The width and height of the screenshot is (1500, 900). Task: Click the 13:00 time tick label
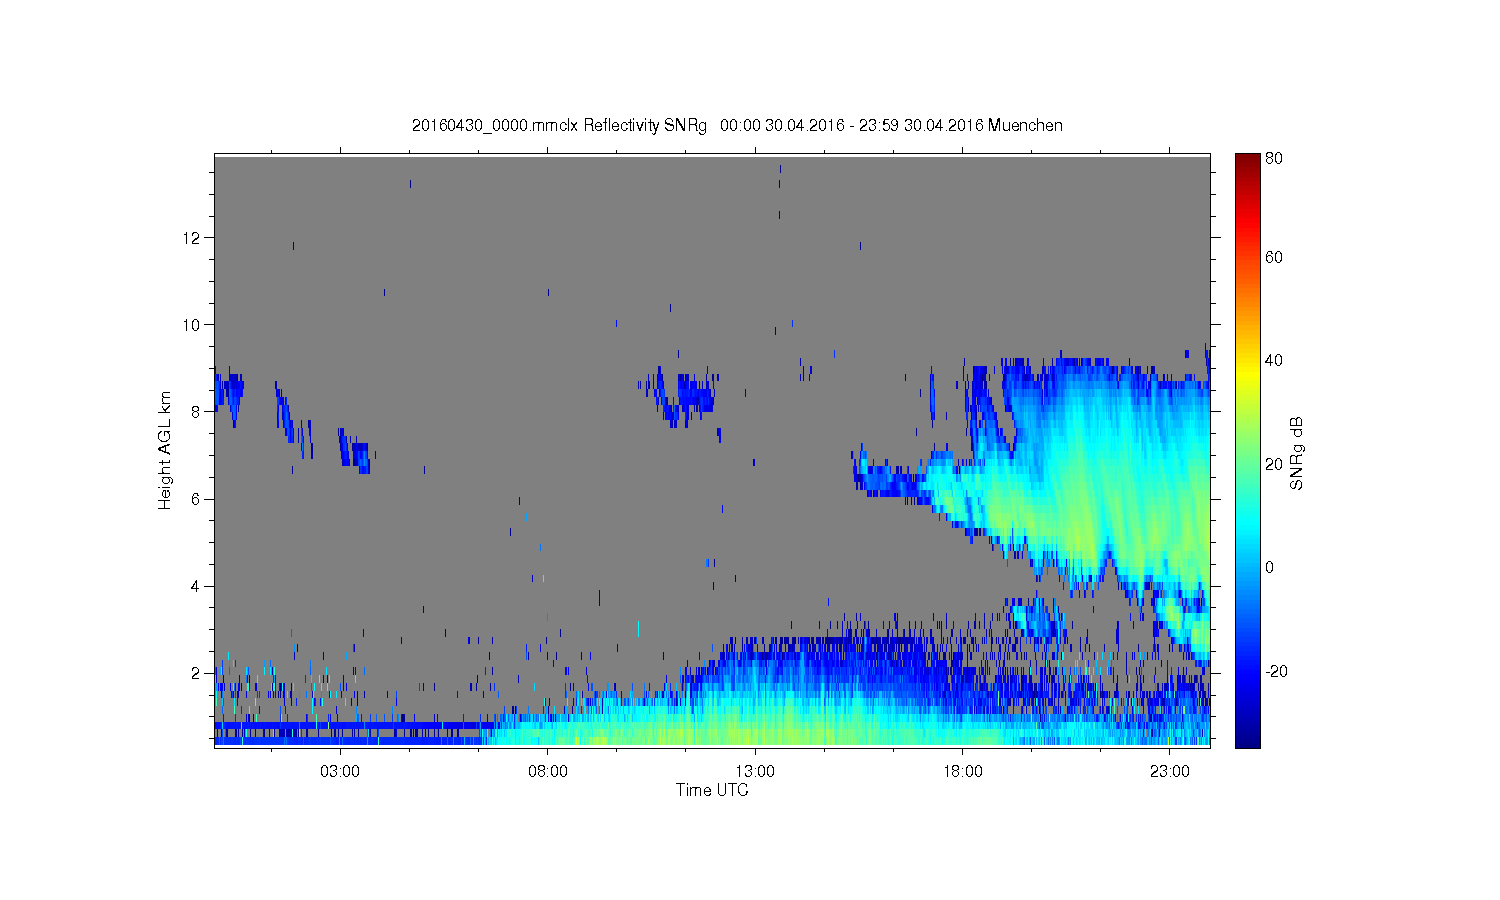(755, 772)
